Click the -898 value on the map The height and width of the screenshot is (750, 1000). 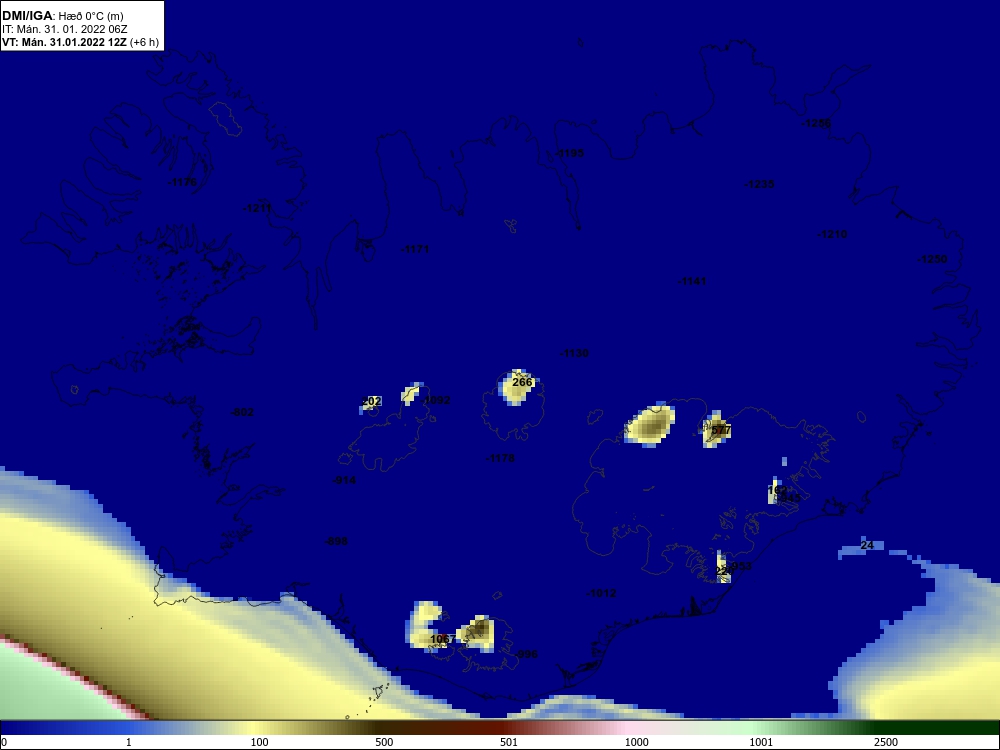[336, 541]
